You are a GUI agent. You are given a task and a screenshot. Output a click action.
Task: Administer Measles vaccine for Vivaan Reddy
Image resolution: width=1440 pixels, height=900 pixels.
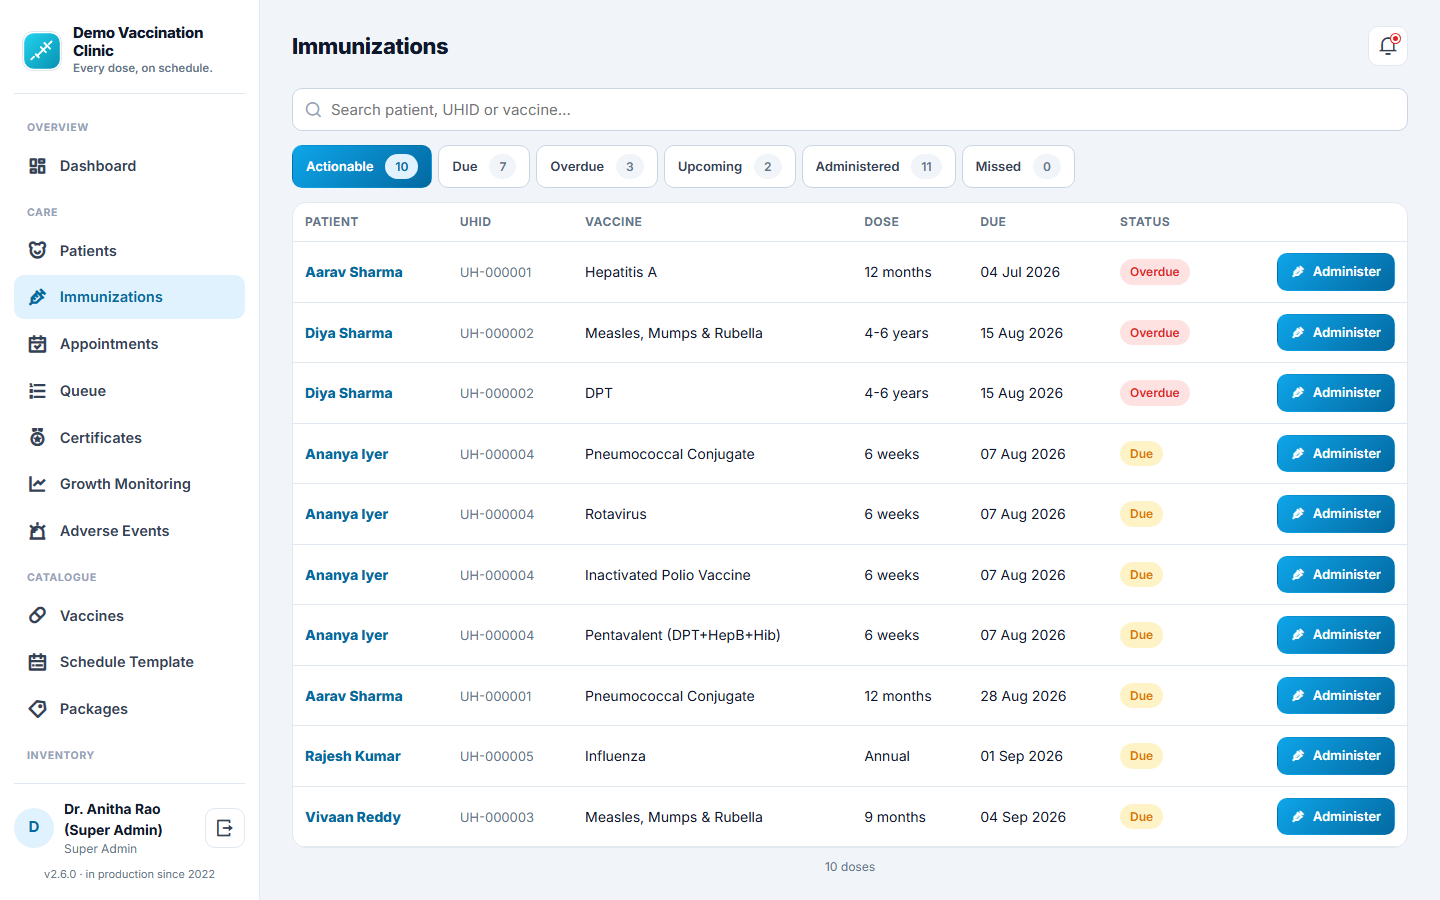[x=1335, y=817]
